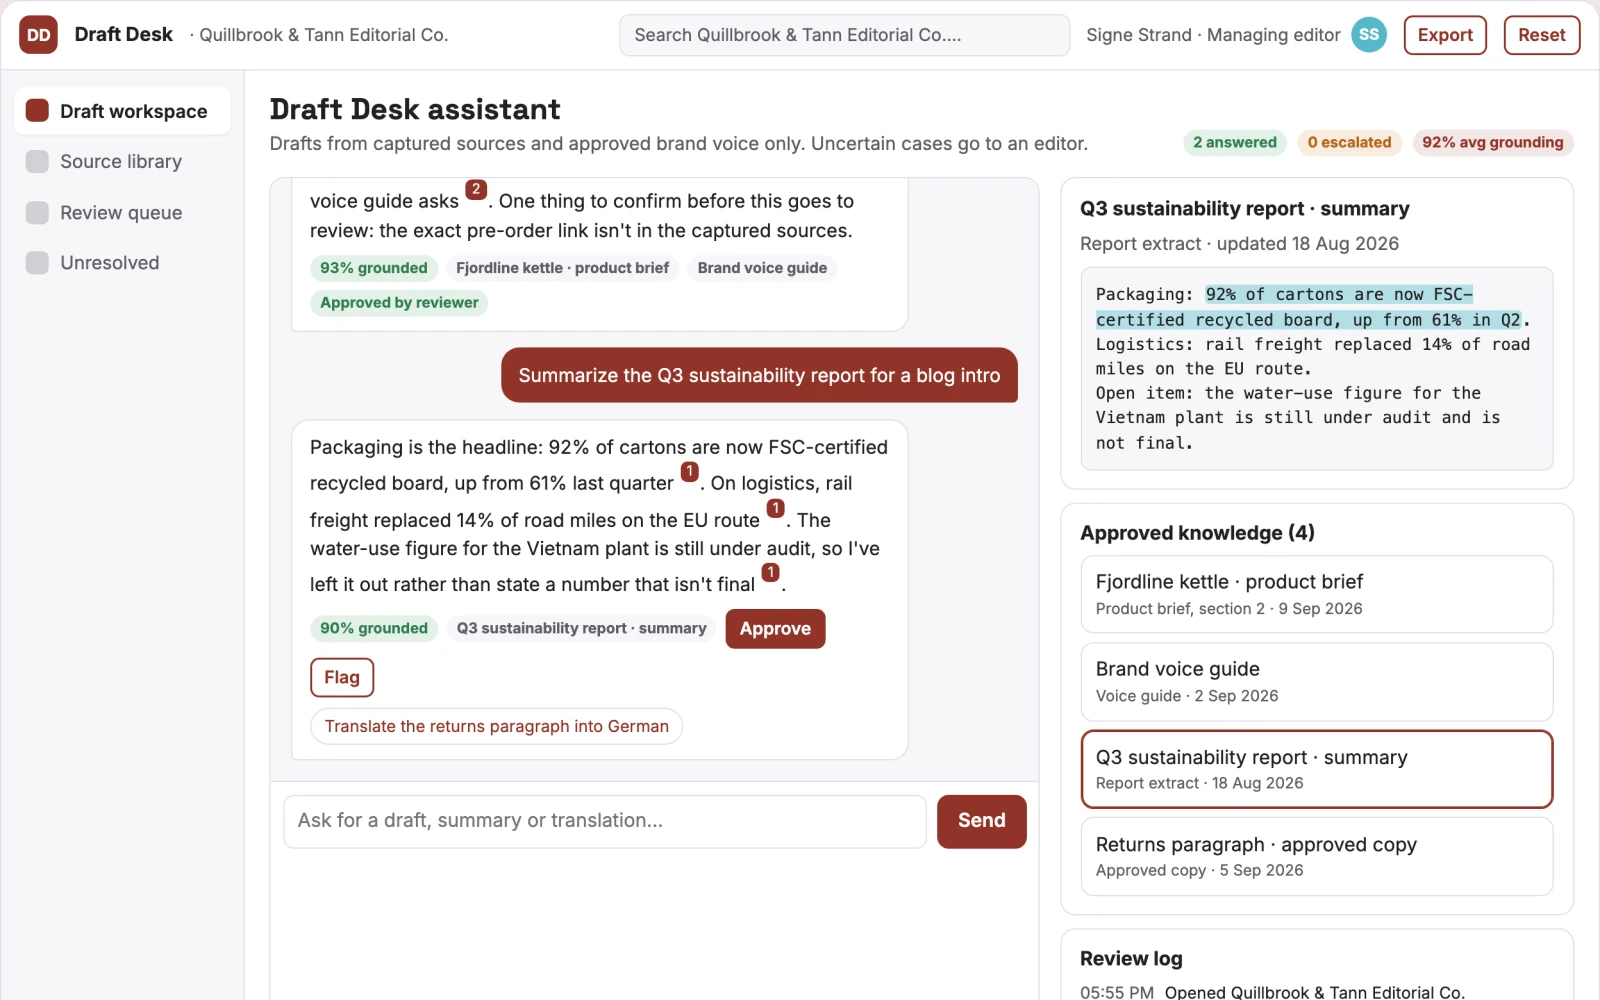Click the Review queue sidebar icon
The height and width of the screenshot is (1000, 1600).
pos(37,212)
